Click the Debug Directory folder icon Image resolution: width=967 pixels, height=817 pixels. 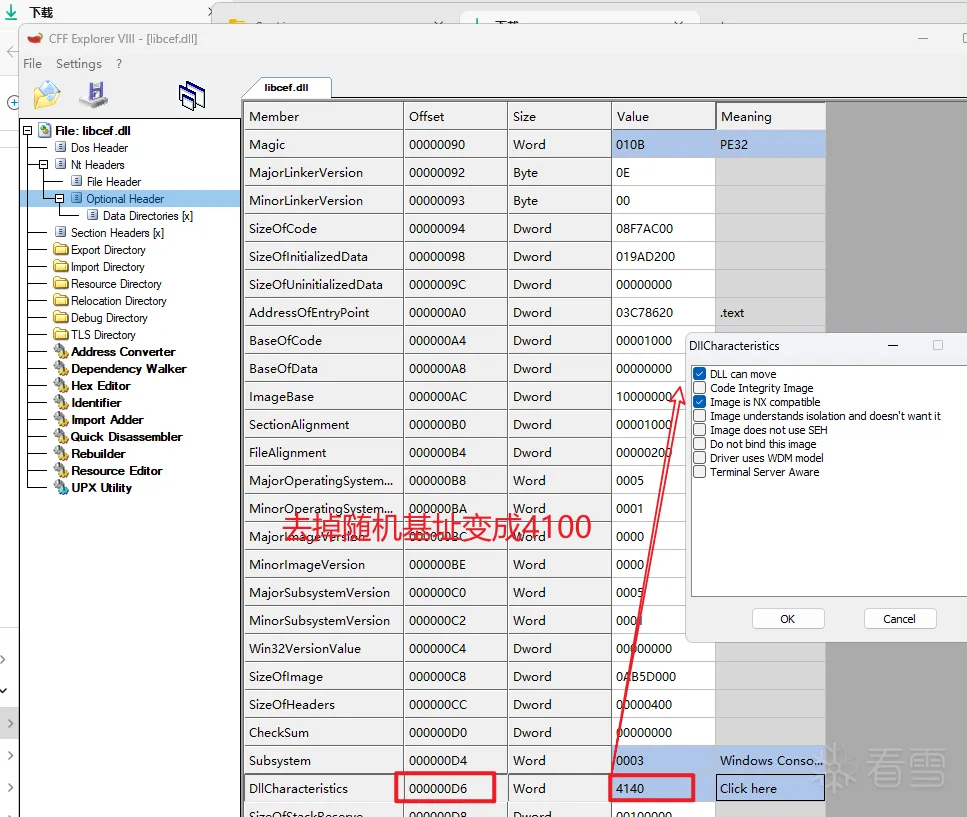(x=60, y=317)
